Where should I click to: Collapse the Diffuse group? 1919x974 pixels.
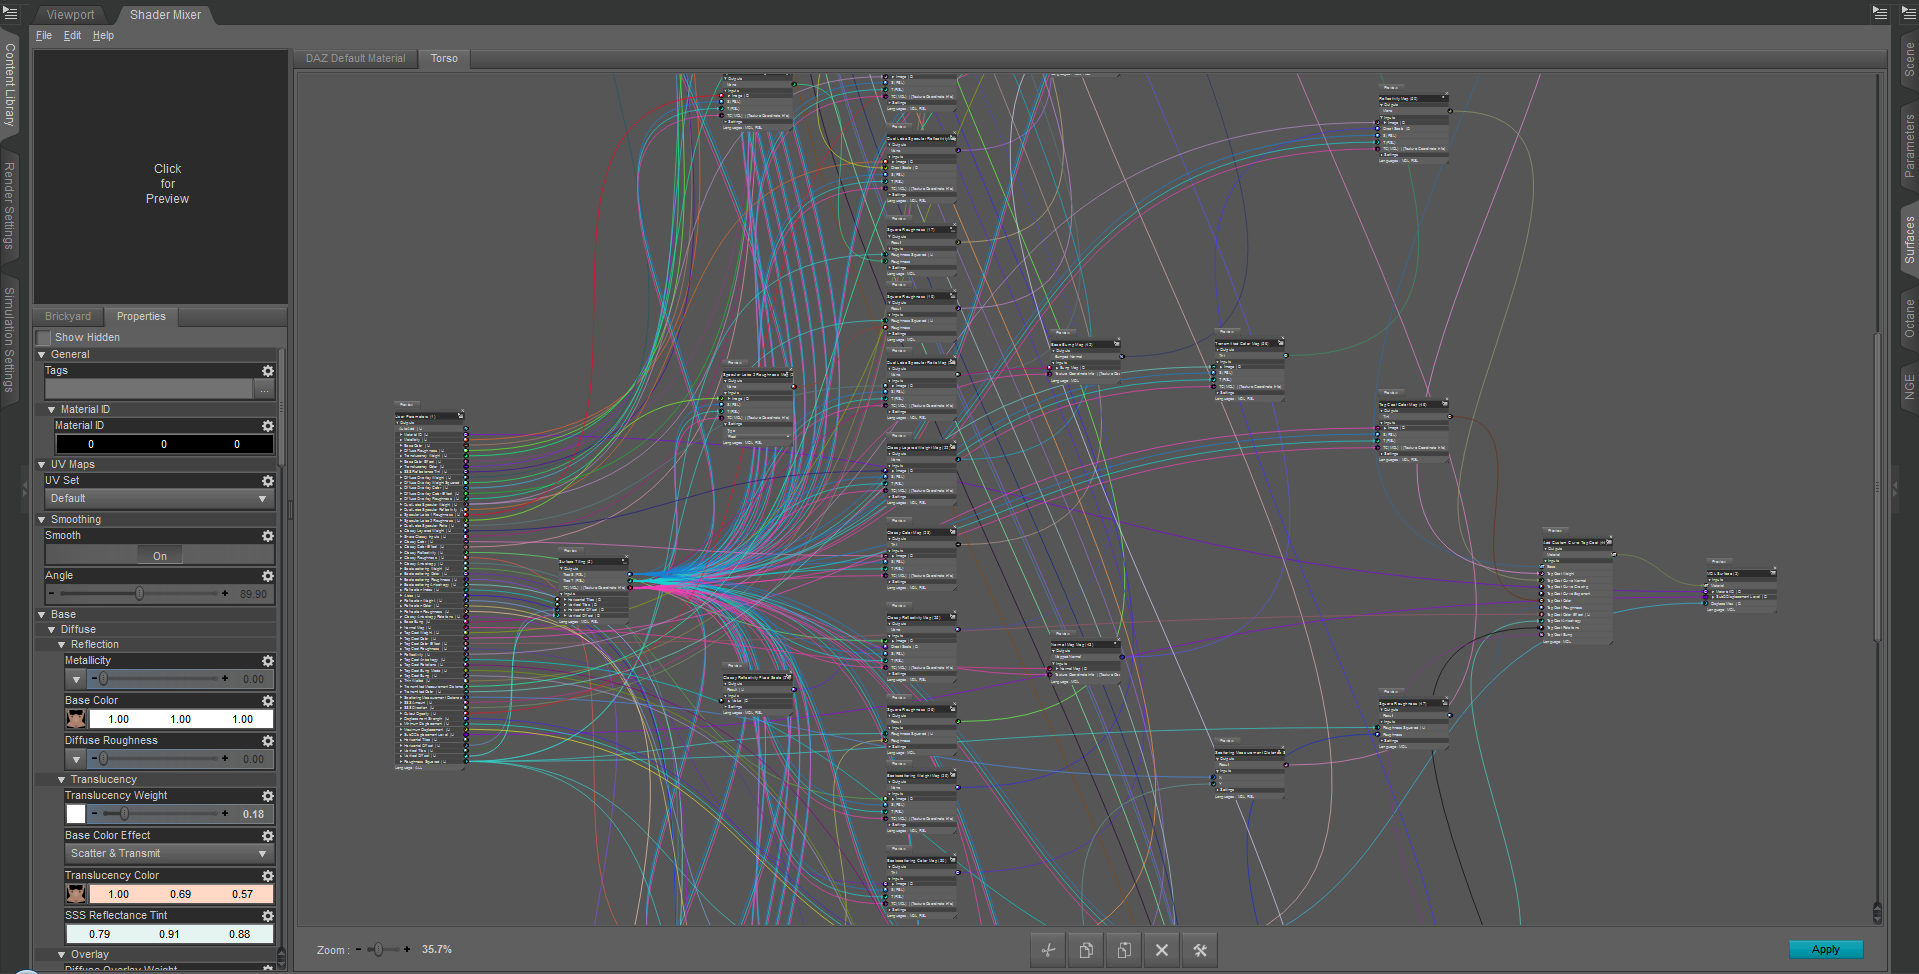click(52, 630)
